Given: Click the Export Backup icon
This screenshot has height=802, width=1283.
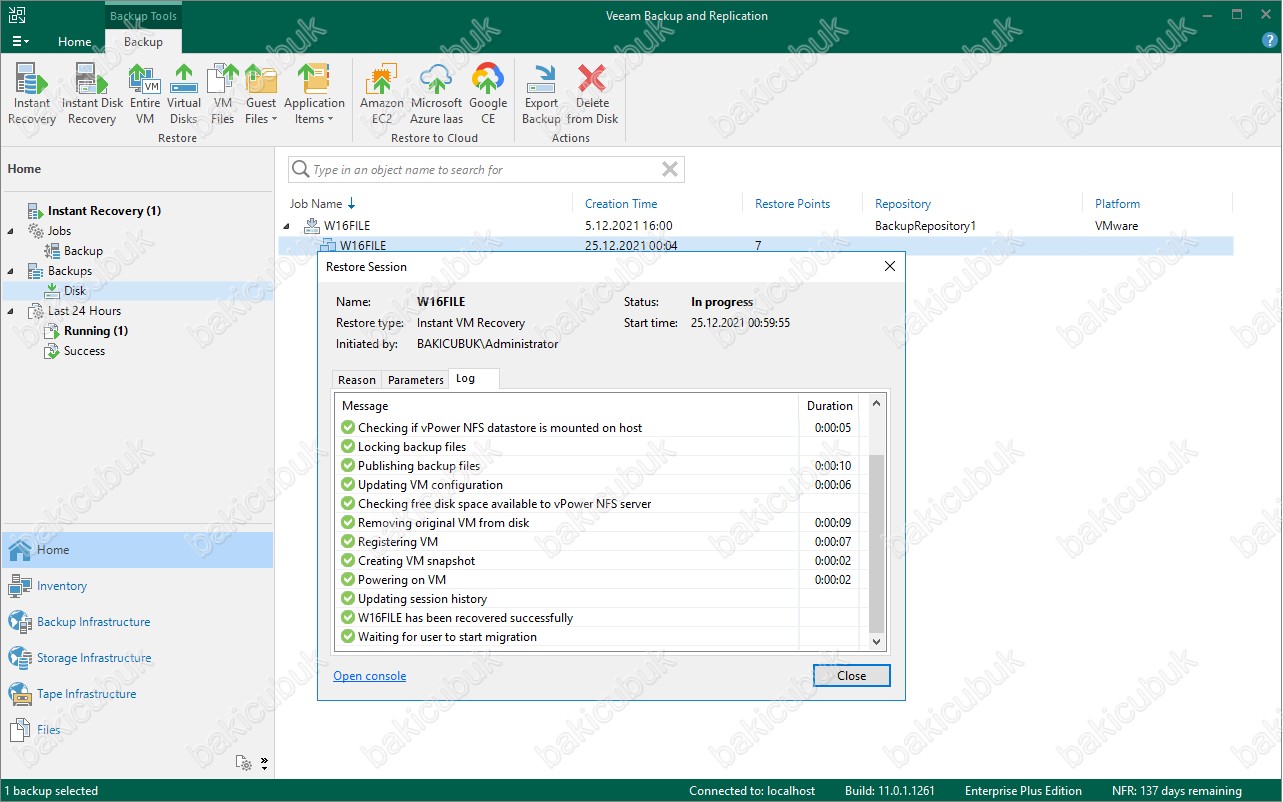Looking at the screenshot, I should point(541,94).
